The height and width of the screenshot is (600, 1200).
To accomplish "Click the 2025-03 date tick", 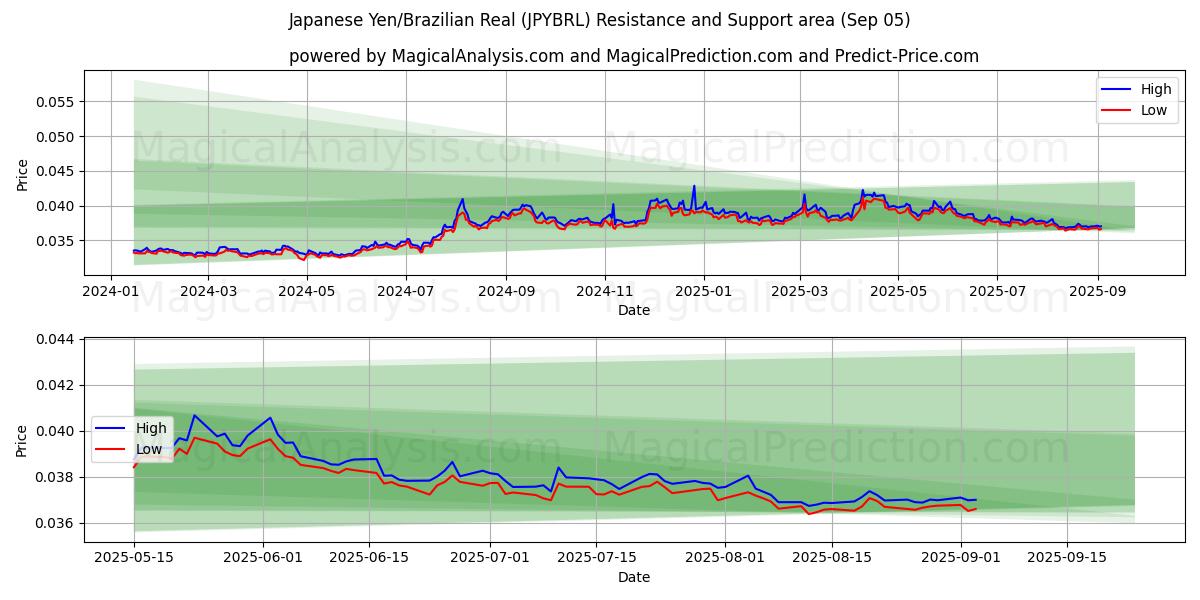I will [x=800, y=291].
